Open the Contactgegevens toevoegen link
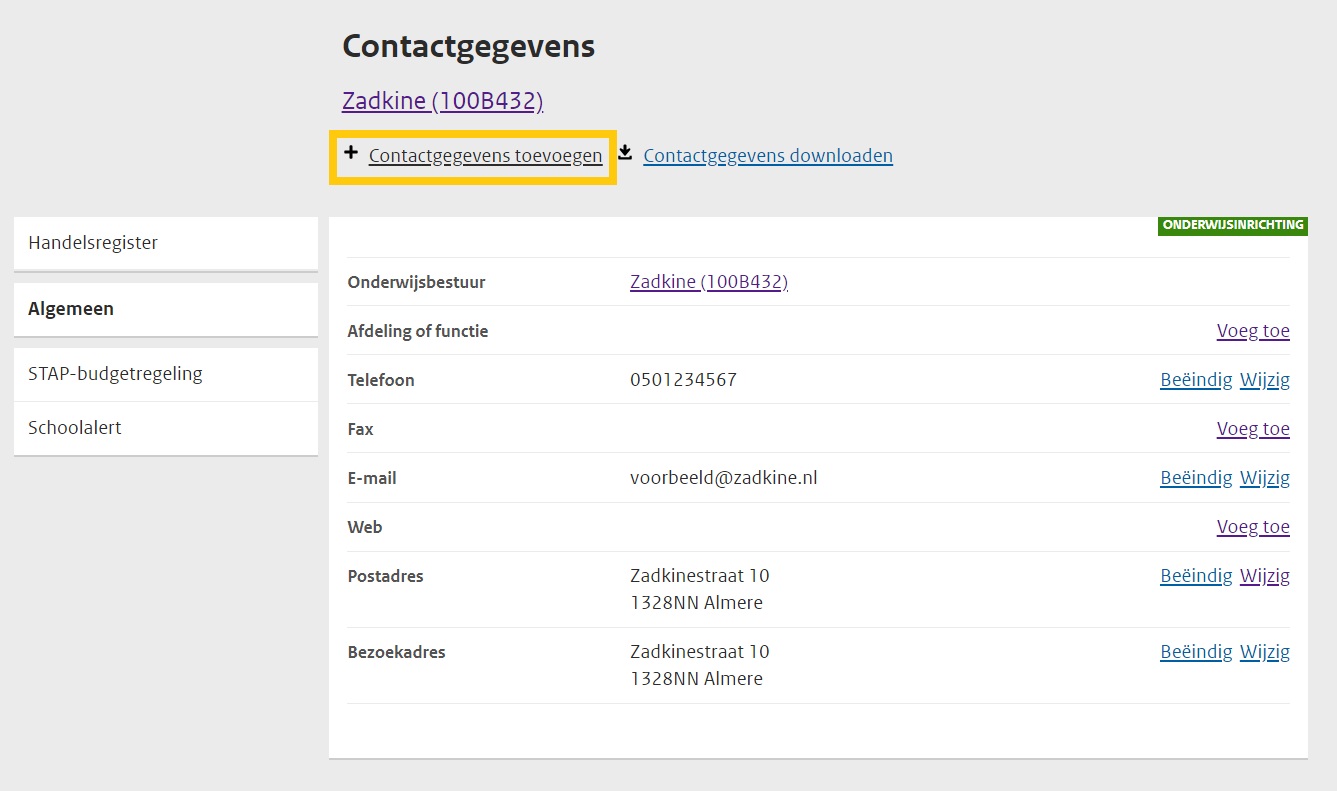The image size is (1337, 791). click(x=485, y=156)
